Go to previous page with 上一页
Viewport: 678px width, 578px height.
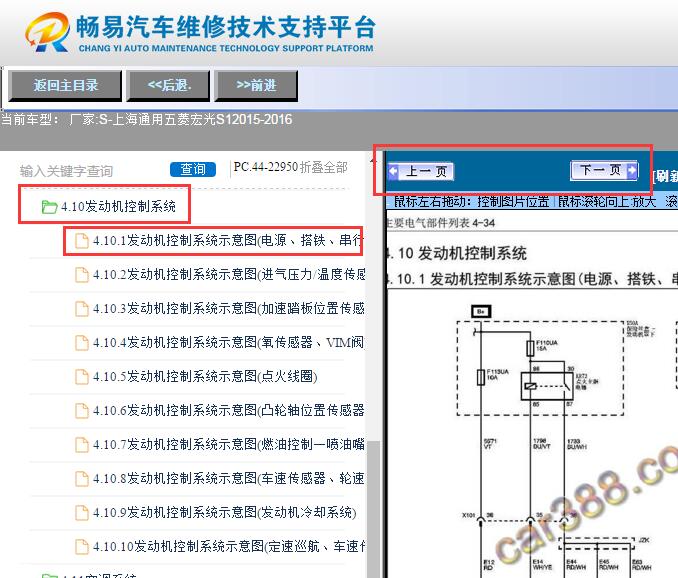(421, 171)
